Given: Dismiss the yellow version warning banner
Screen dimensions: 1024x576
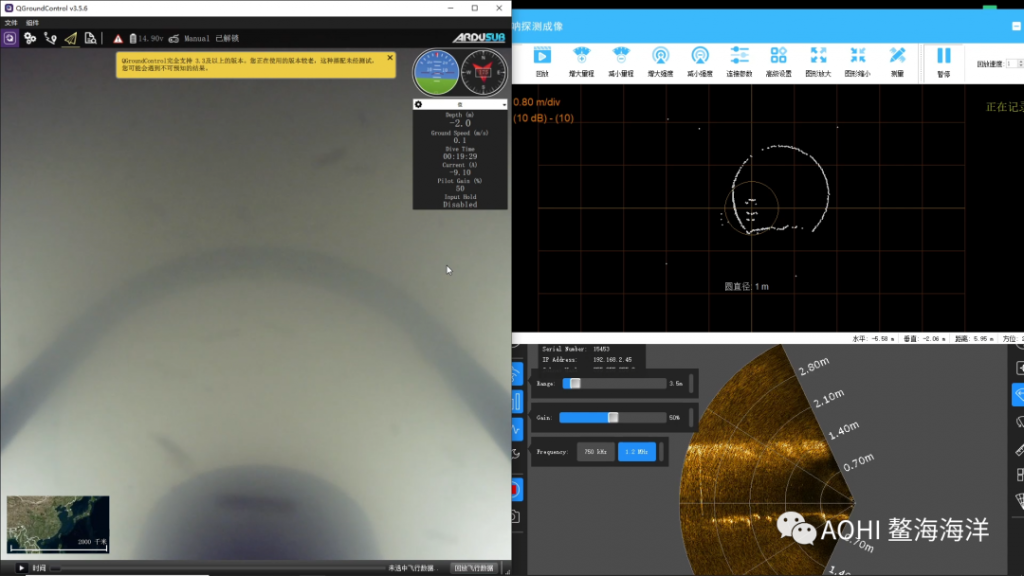Looking at the screenshot, I should [x=390, y=57].
